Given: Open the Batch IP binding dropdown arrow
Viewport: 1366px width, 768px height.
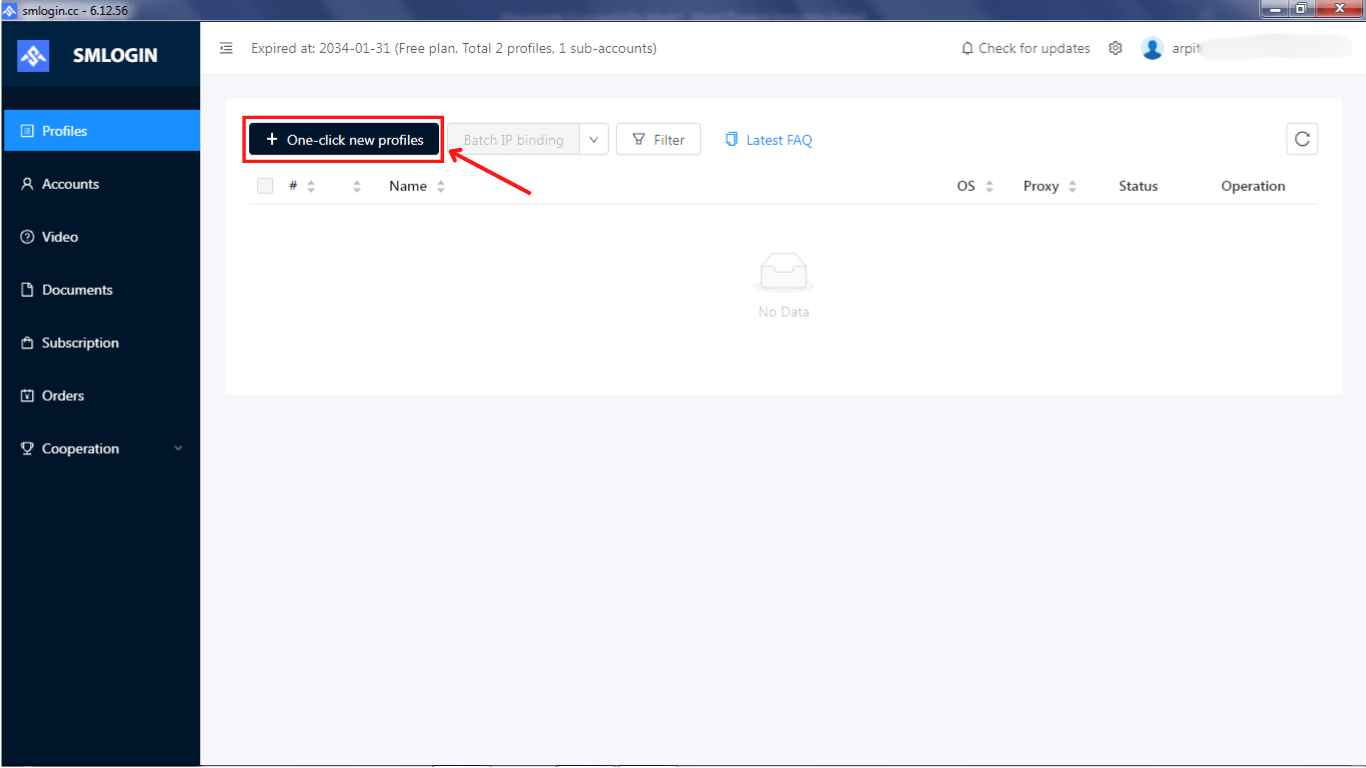Looking at the screenshot, I should pos(593,139).
